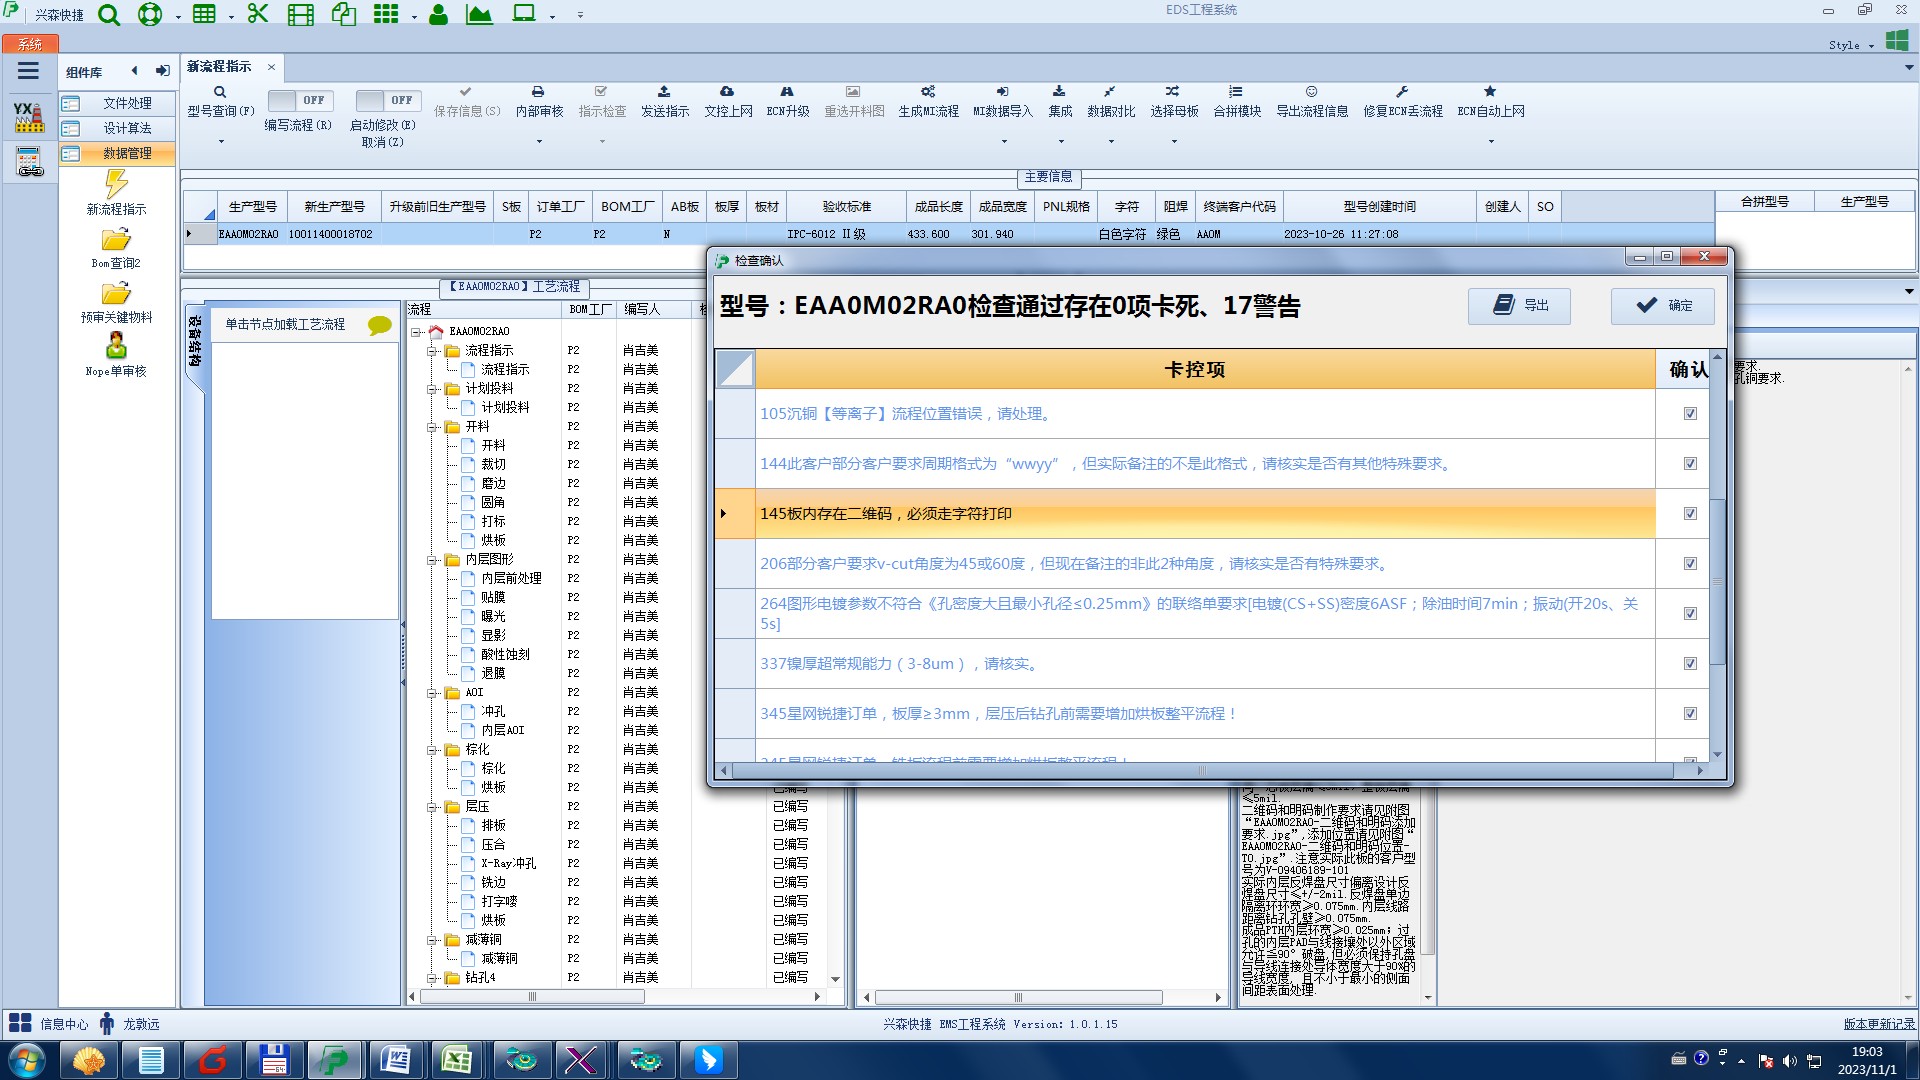Image resolution: width=1920 pixels, height=1080 pixels.
Task: Click the 发送指示 toolbar icon
Action: (664, 92)
